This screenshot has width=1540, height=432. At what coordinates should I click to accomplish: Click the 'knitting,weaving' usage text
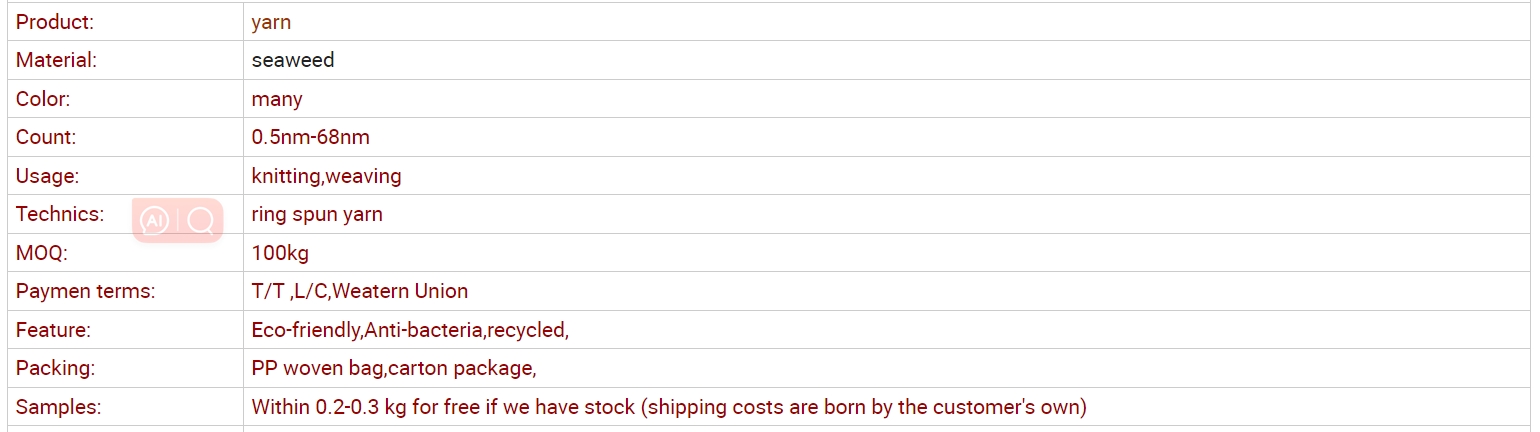(326, 176)
